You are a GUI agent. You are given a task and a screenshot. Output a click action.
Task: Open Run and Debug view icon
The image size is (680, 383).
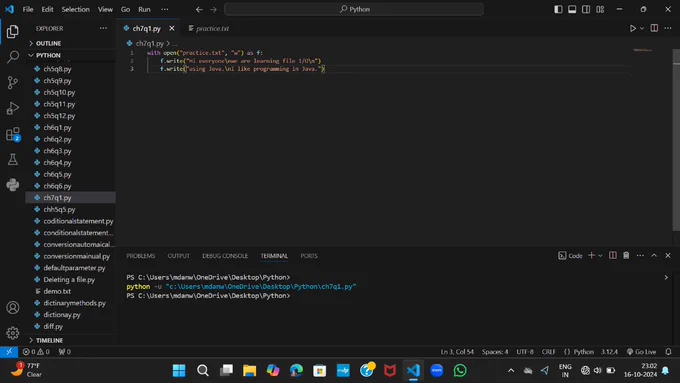tap(13, 108)
